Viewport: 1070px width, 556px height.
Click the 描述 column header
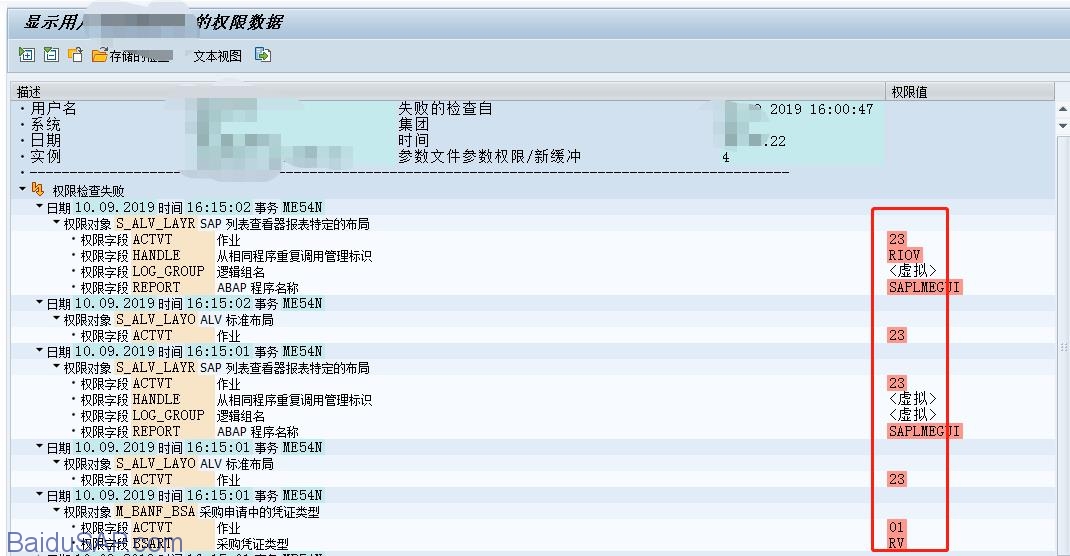pos(448,91)
